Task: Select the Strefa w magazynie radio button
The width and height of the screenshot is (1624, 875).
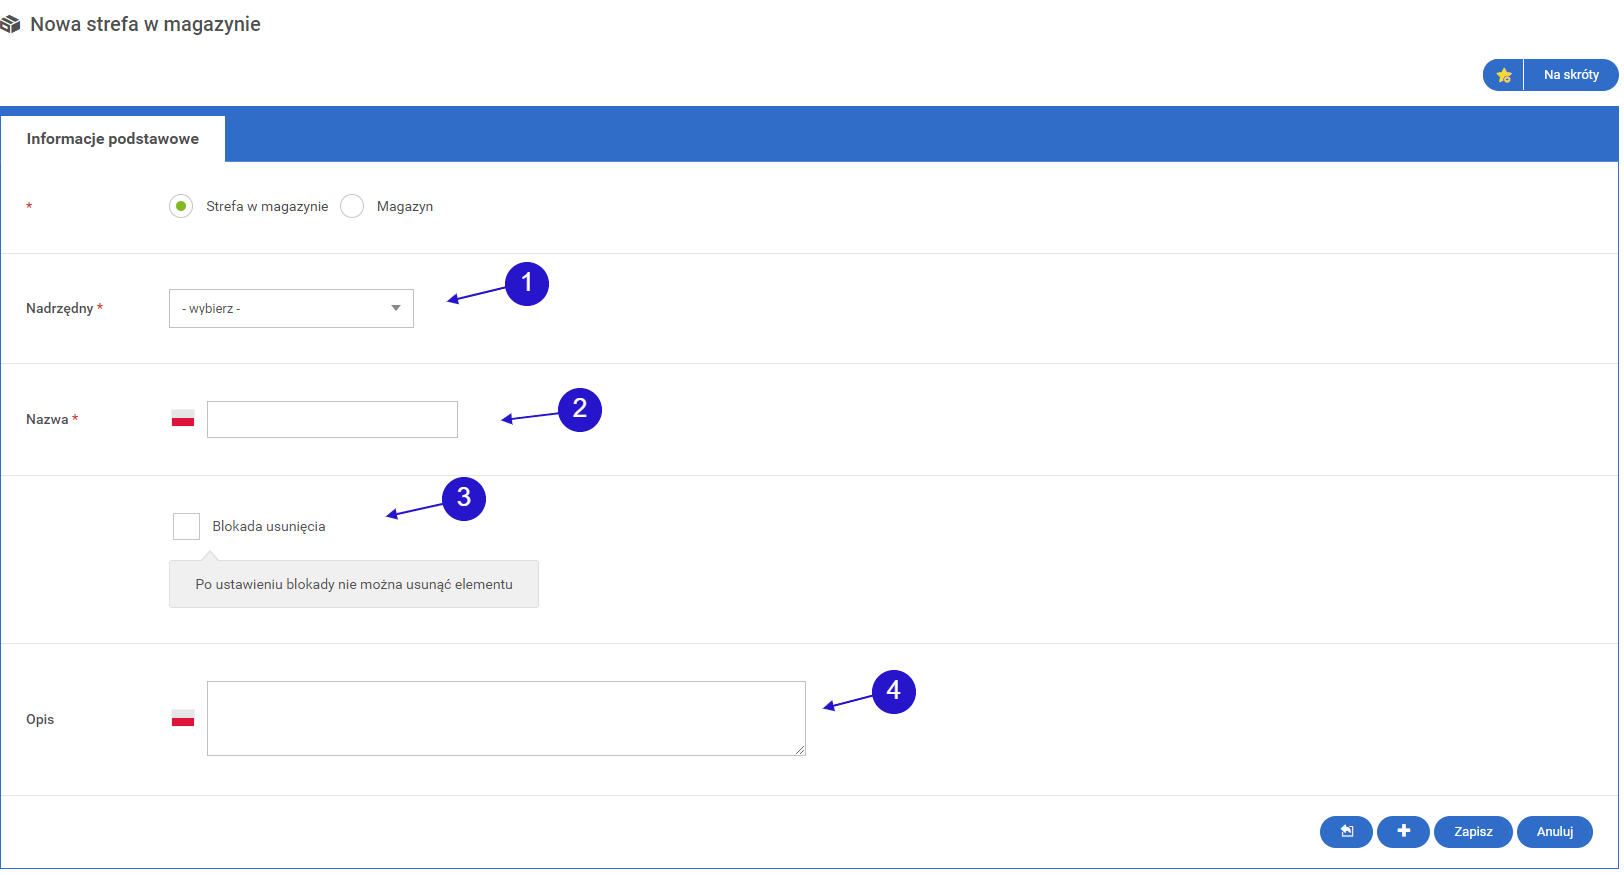Action: [181, 207]
